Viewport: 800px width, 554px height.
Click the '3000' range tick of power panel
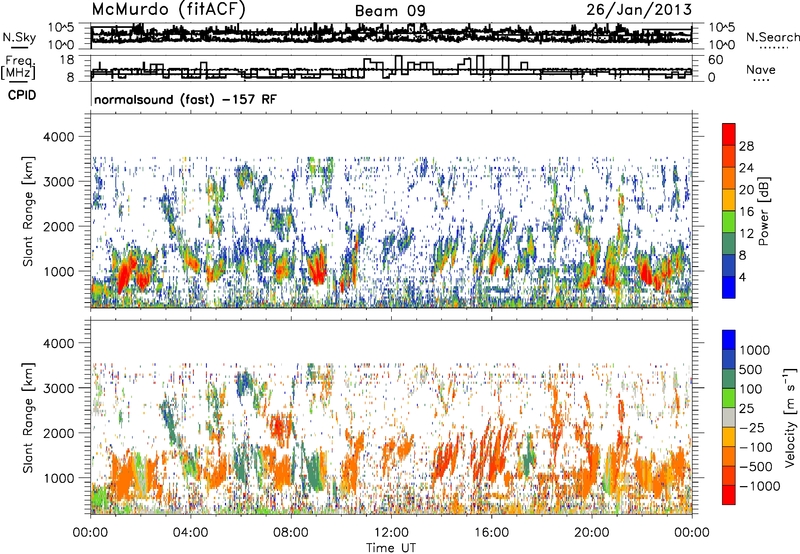coord(60,182)
